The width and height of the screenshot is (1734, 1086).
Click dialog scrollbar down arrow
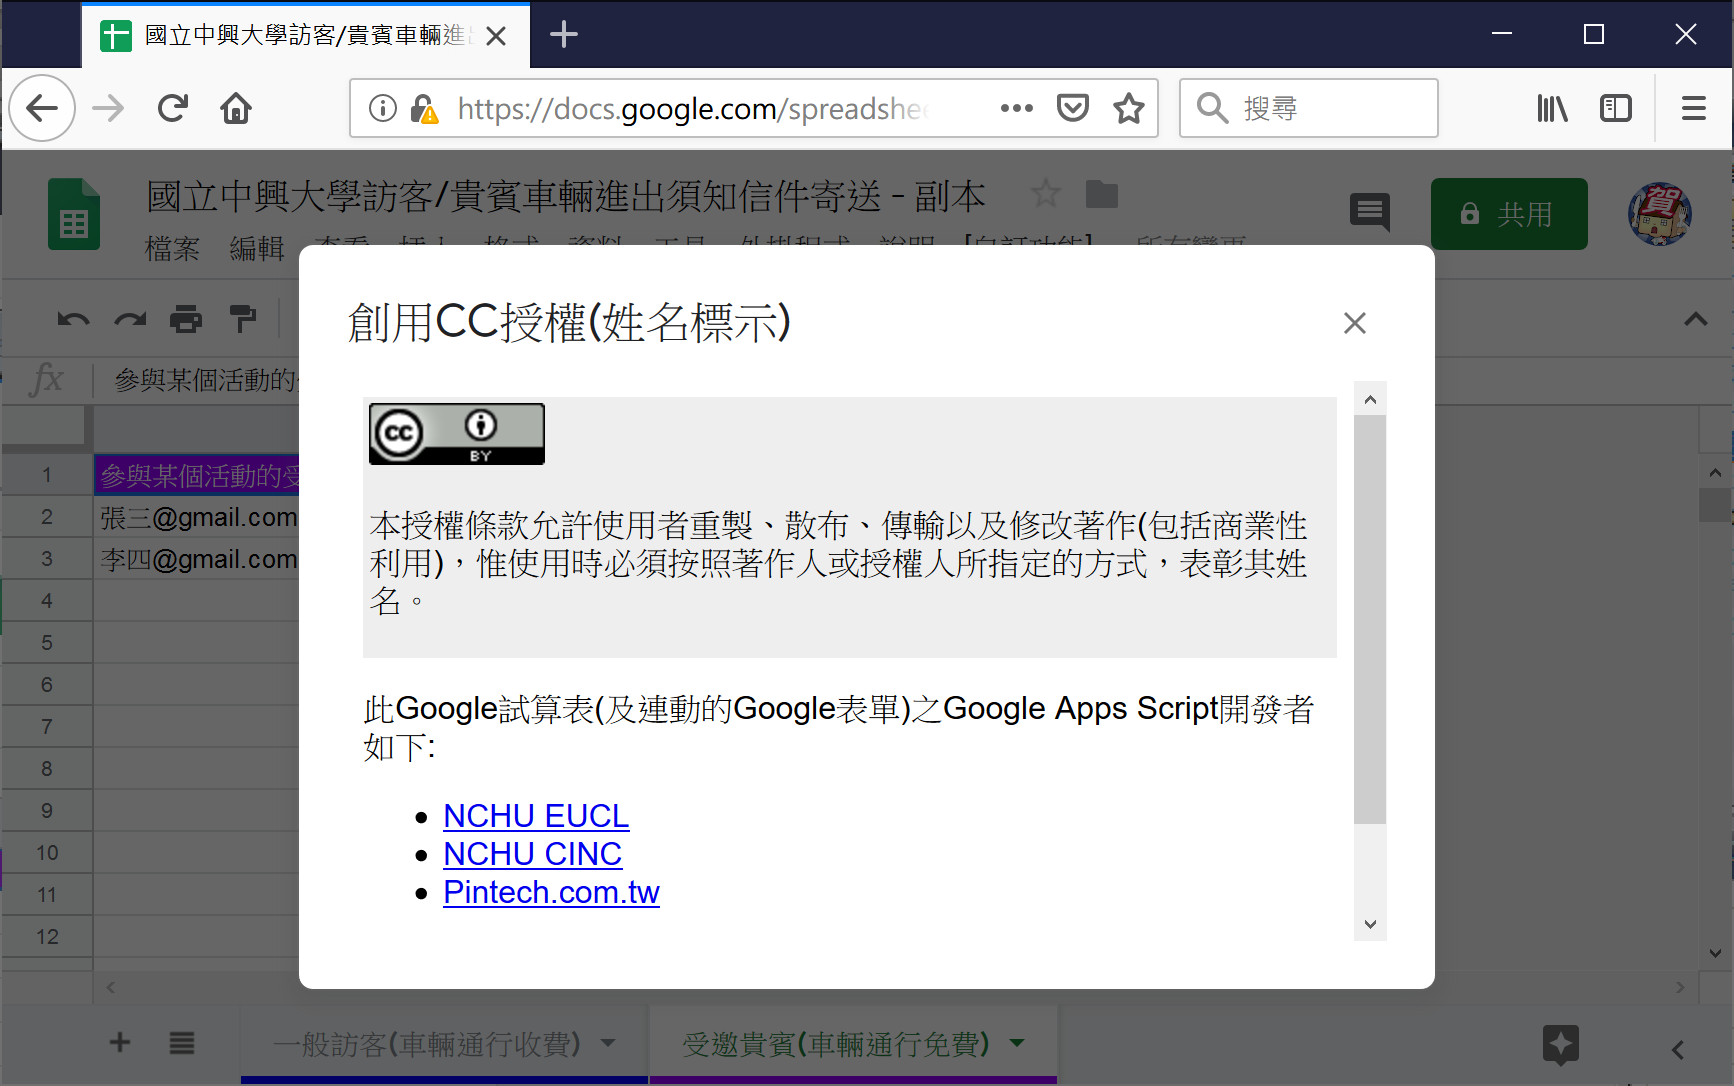point(1370,924)
